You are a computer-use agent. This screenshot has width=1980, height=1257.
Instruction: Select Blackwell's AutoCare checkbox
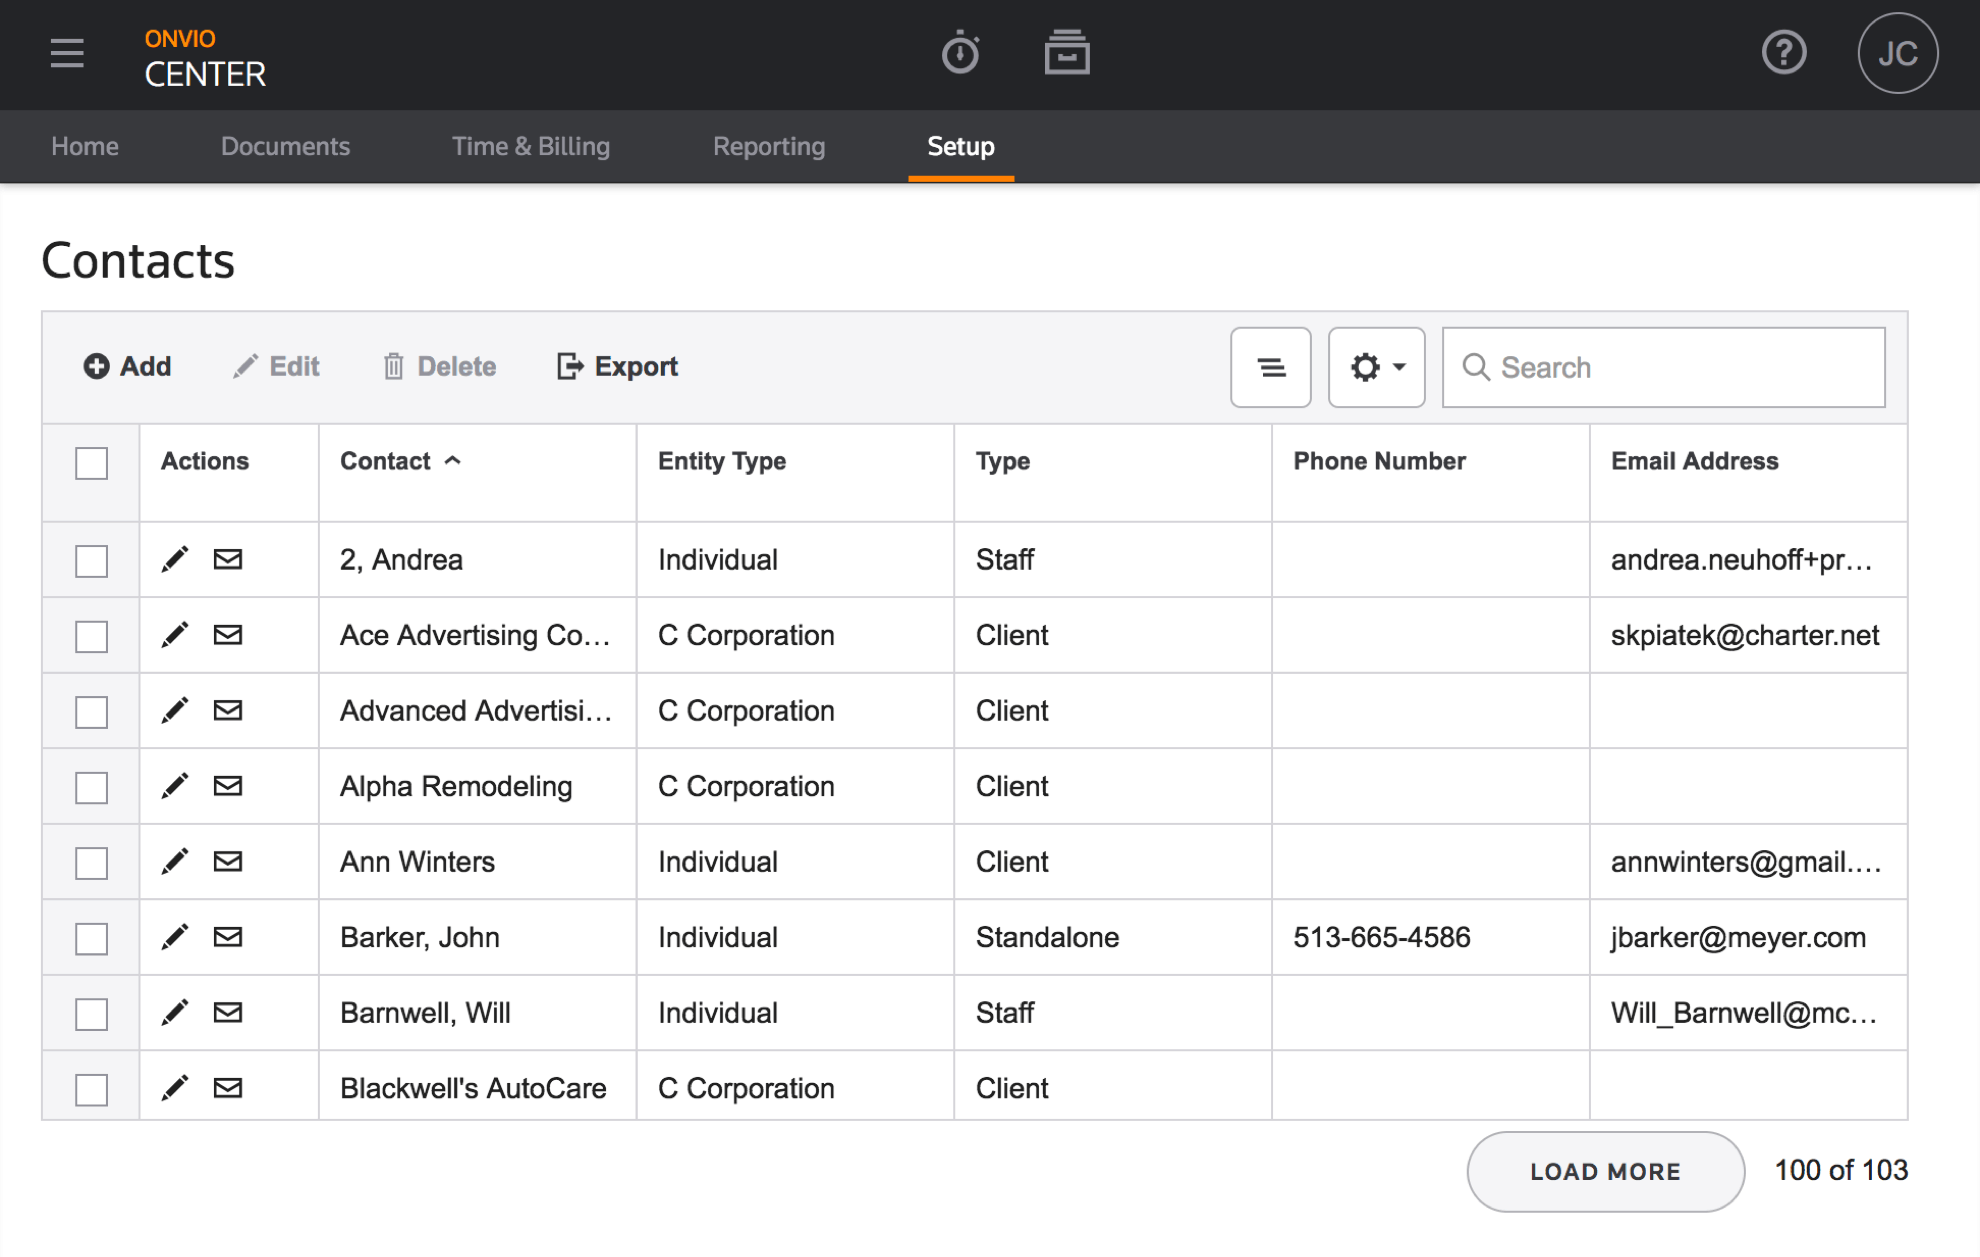[91, 1089]
